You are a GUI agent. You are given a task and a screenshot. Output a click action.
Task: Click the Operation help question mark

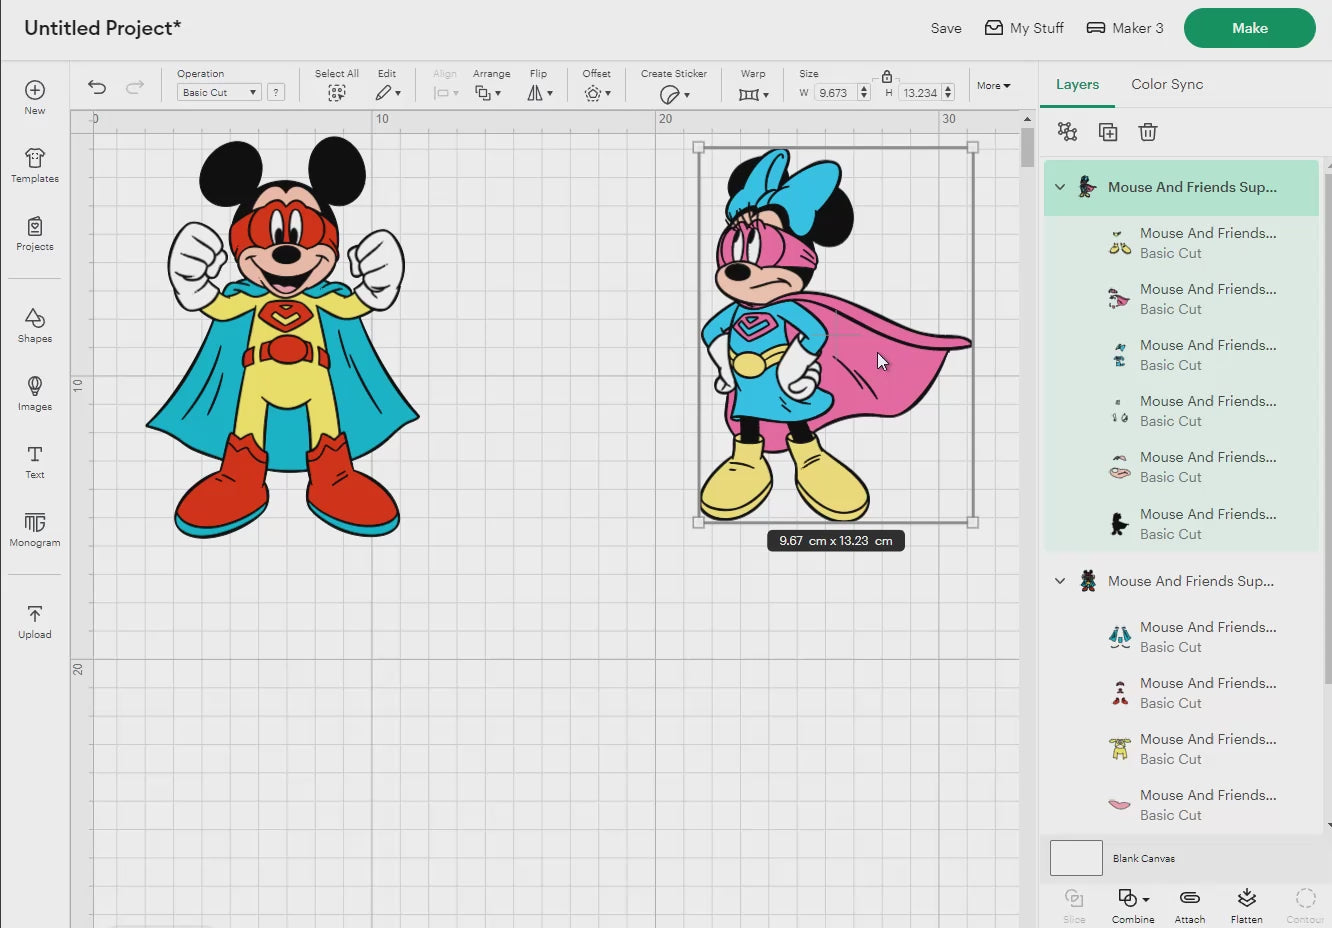tap(276, 92)
